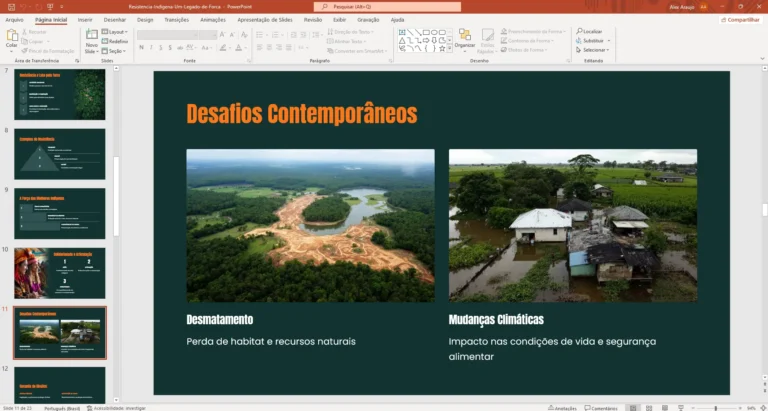768x411 pixels.
Task: Save the presentation from quick access toolbar
Action: coord(11,7)
